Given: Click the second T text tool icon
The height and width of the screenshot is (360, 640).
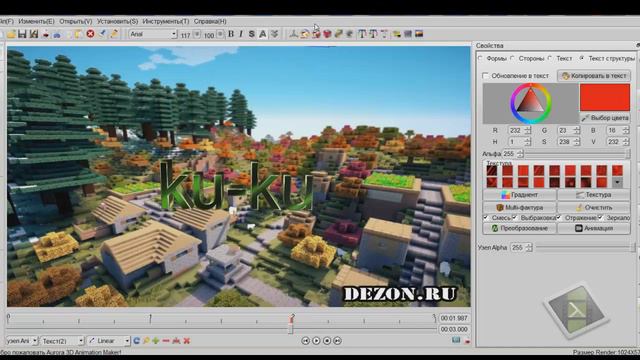Looking at the screenshot, I should [373, 34].
